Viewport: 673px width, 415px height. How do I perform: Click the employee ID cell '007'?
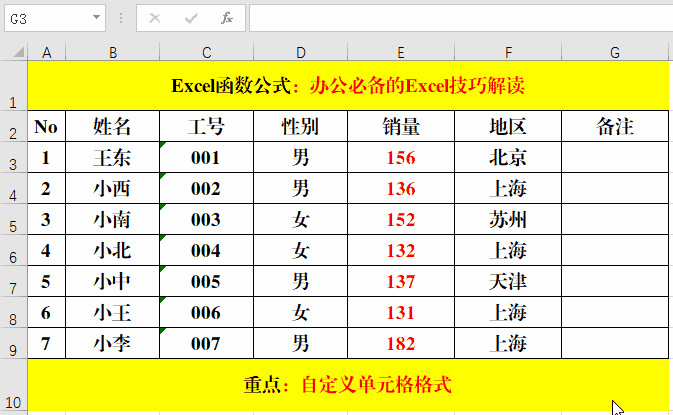pyautogui.click(x=206, y=343)
